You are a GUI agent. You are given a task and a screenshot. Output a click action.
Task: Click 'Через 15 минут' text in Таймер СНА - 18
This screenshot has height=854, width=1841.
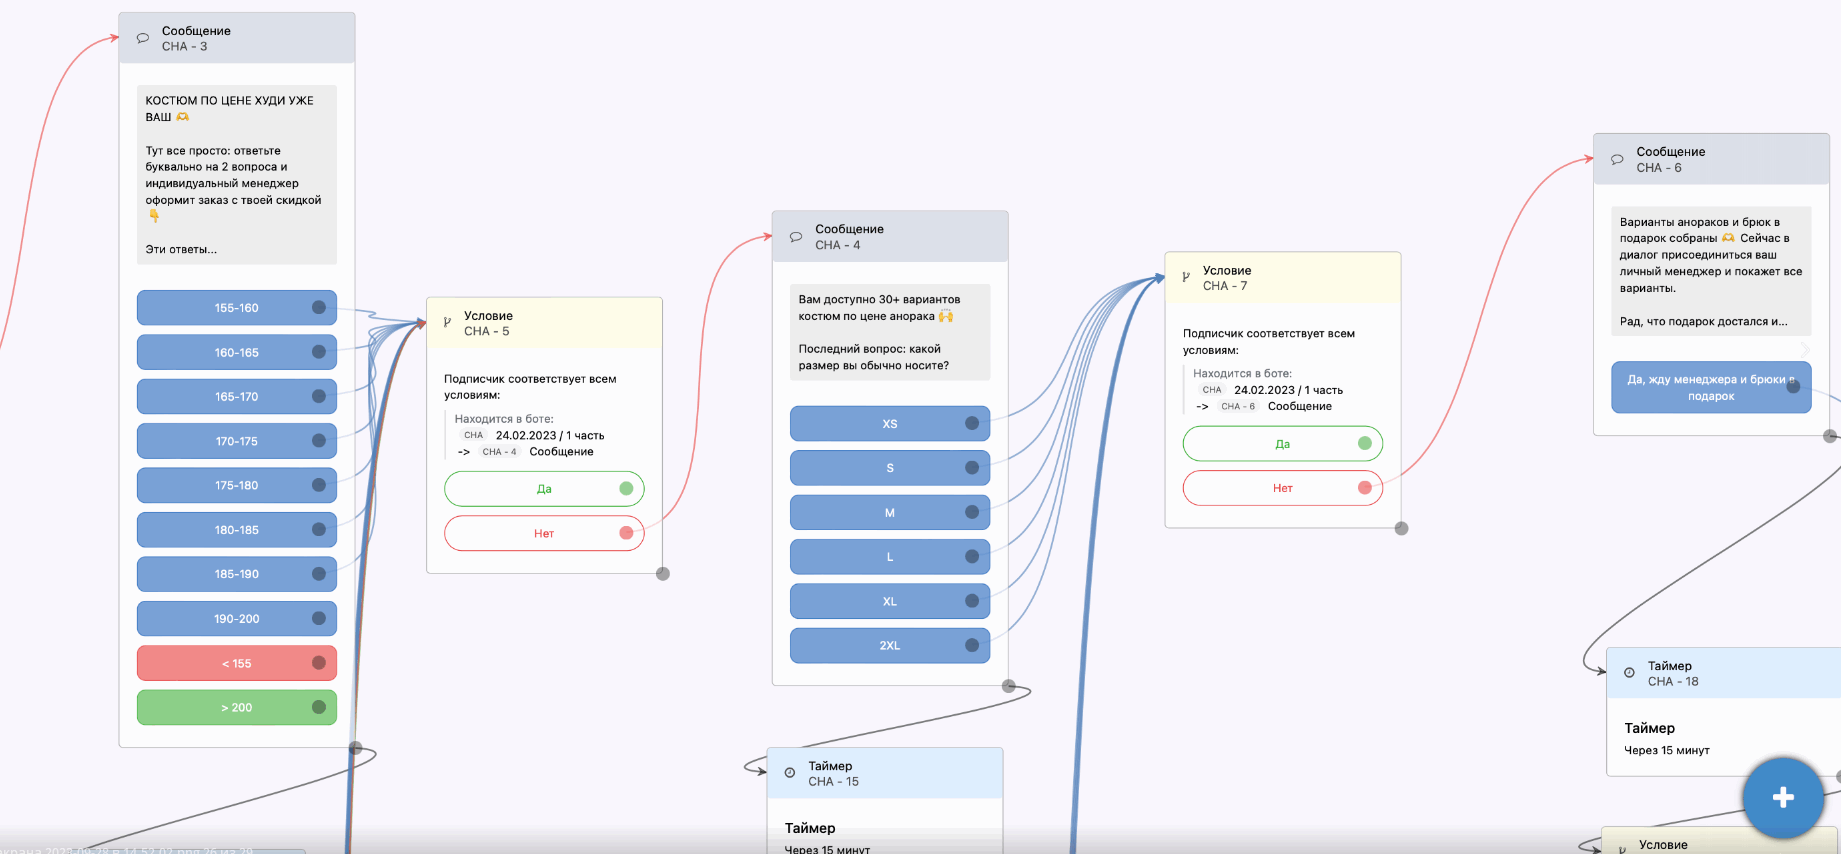click(1667, 750)
